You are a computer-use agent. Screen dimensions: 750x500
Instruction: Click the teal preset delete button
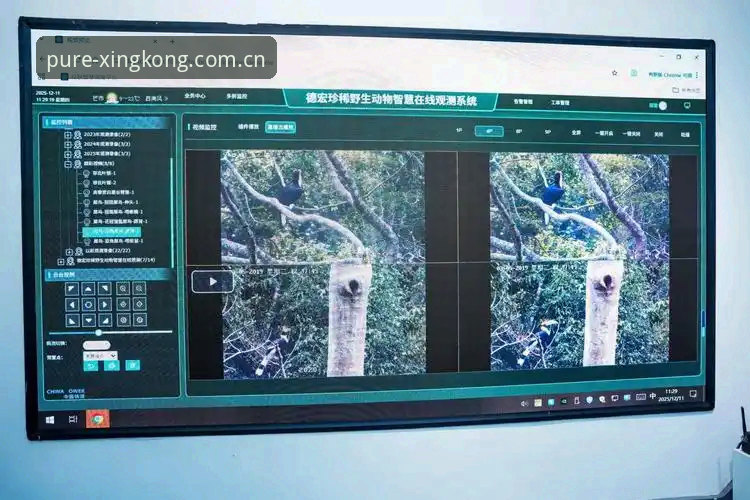132,366
